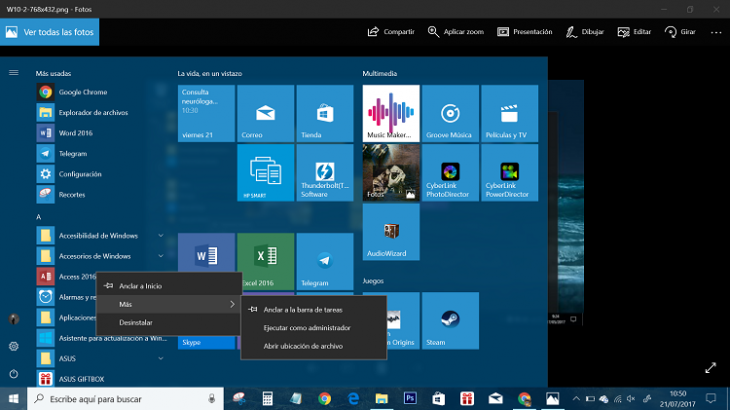
Task: Rotate the photo with Girar
Action: point(680,32)
